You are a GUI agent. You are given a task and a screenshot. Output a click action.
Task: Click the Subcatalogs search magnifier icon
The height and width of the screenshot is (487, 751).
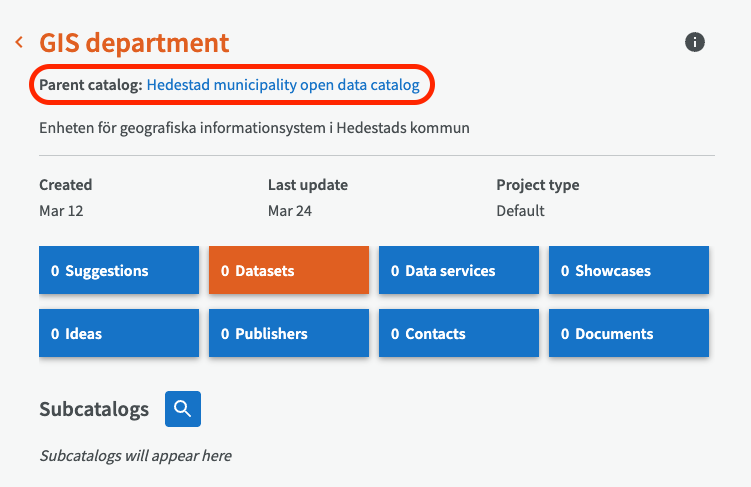point(183,408)
